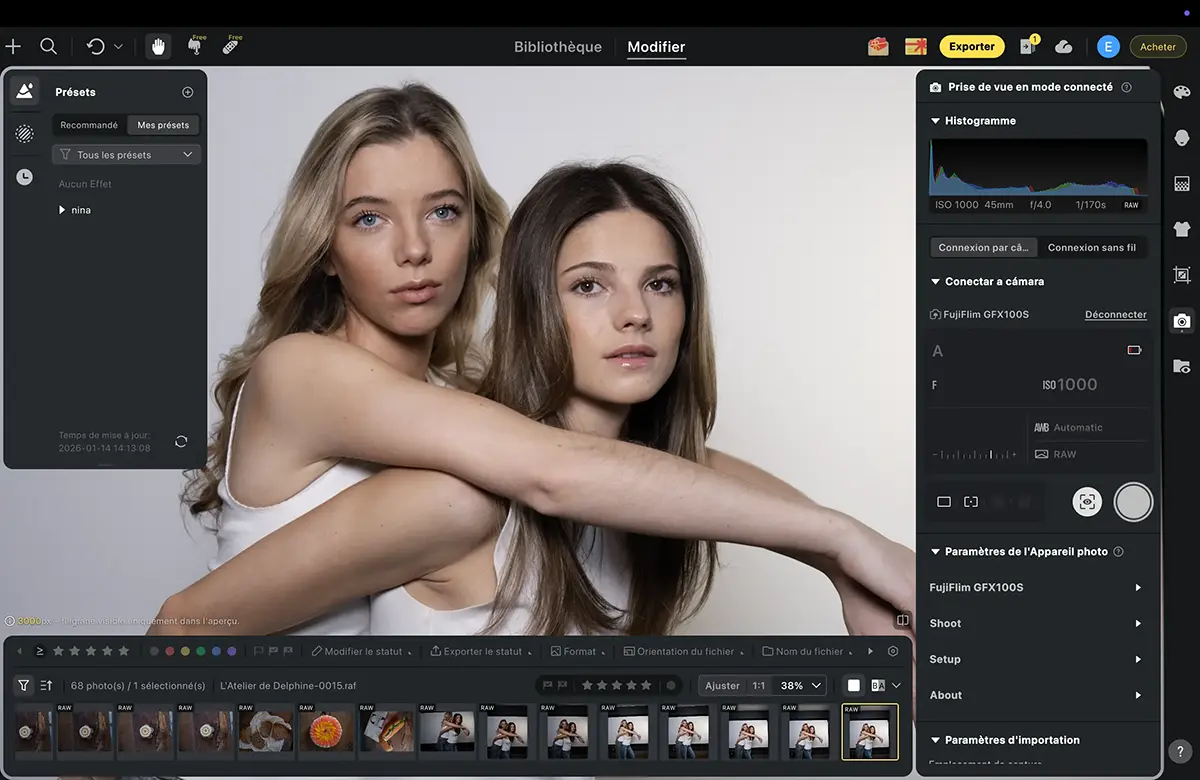
Task: Click the Ajuster fit button
Action: tap(722, 686)
